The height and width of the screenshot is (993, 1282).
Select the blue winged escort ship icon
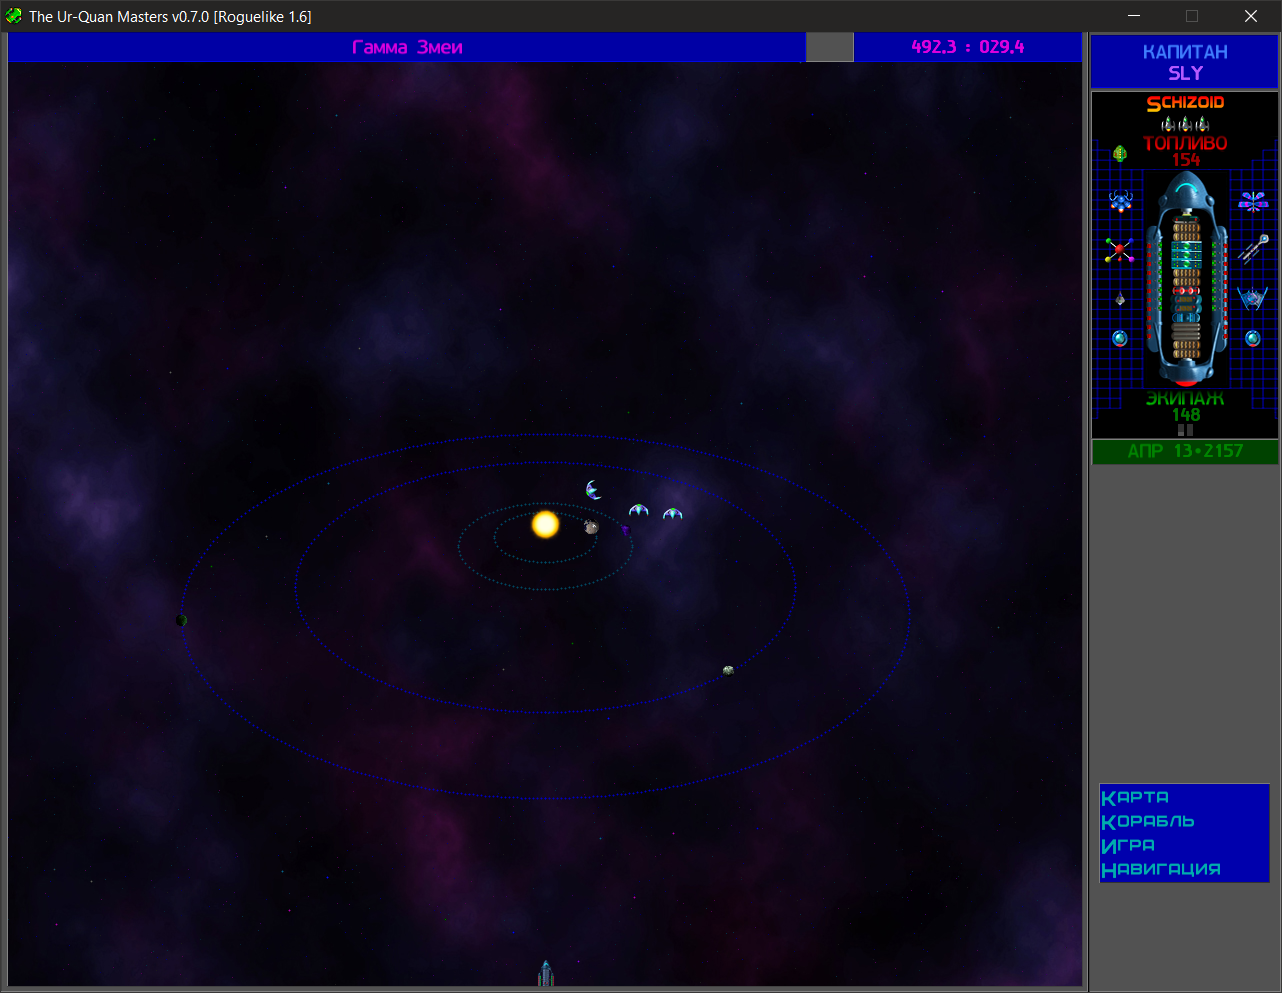(1252, 297)
